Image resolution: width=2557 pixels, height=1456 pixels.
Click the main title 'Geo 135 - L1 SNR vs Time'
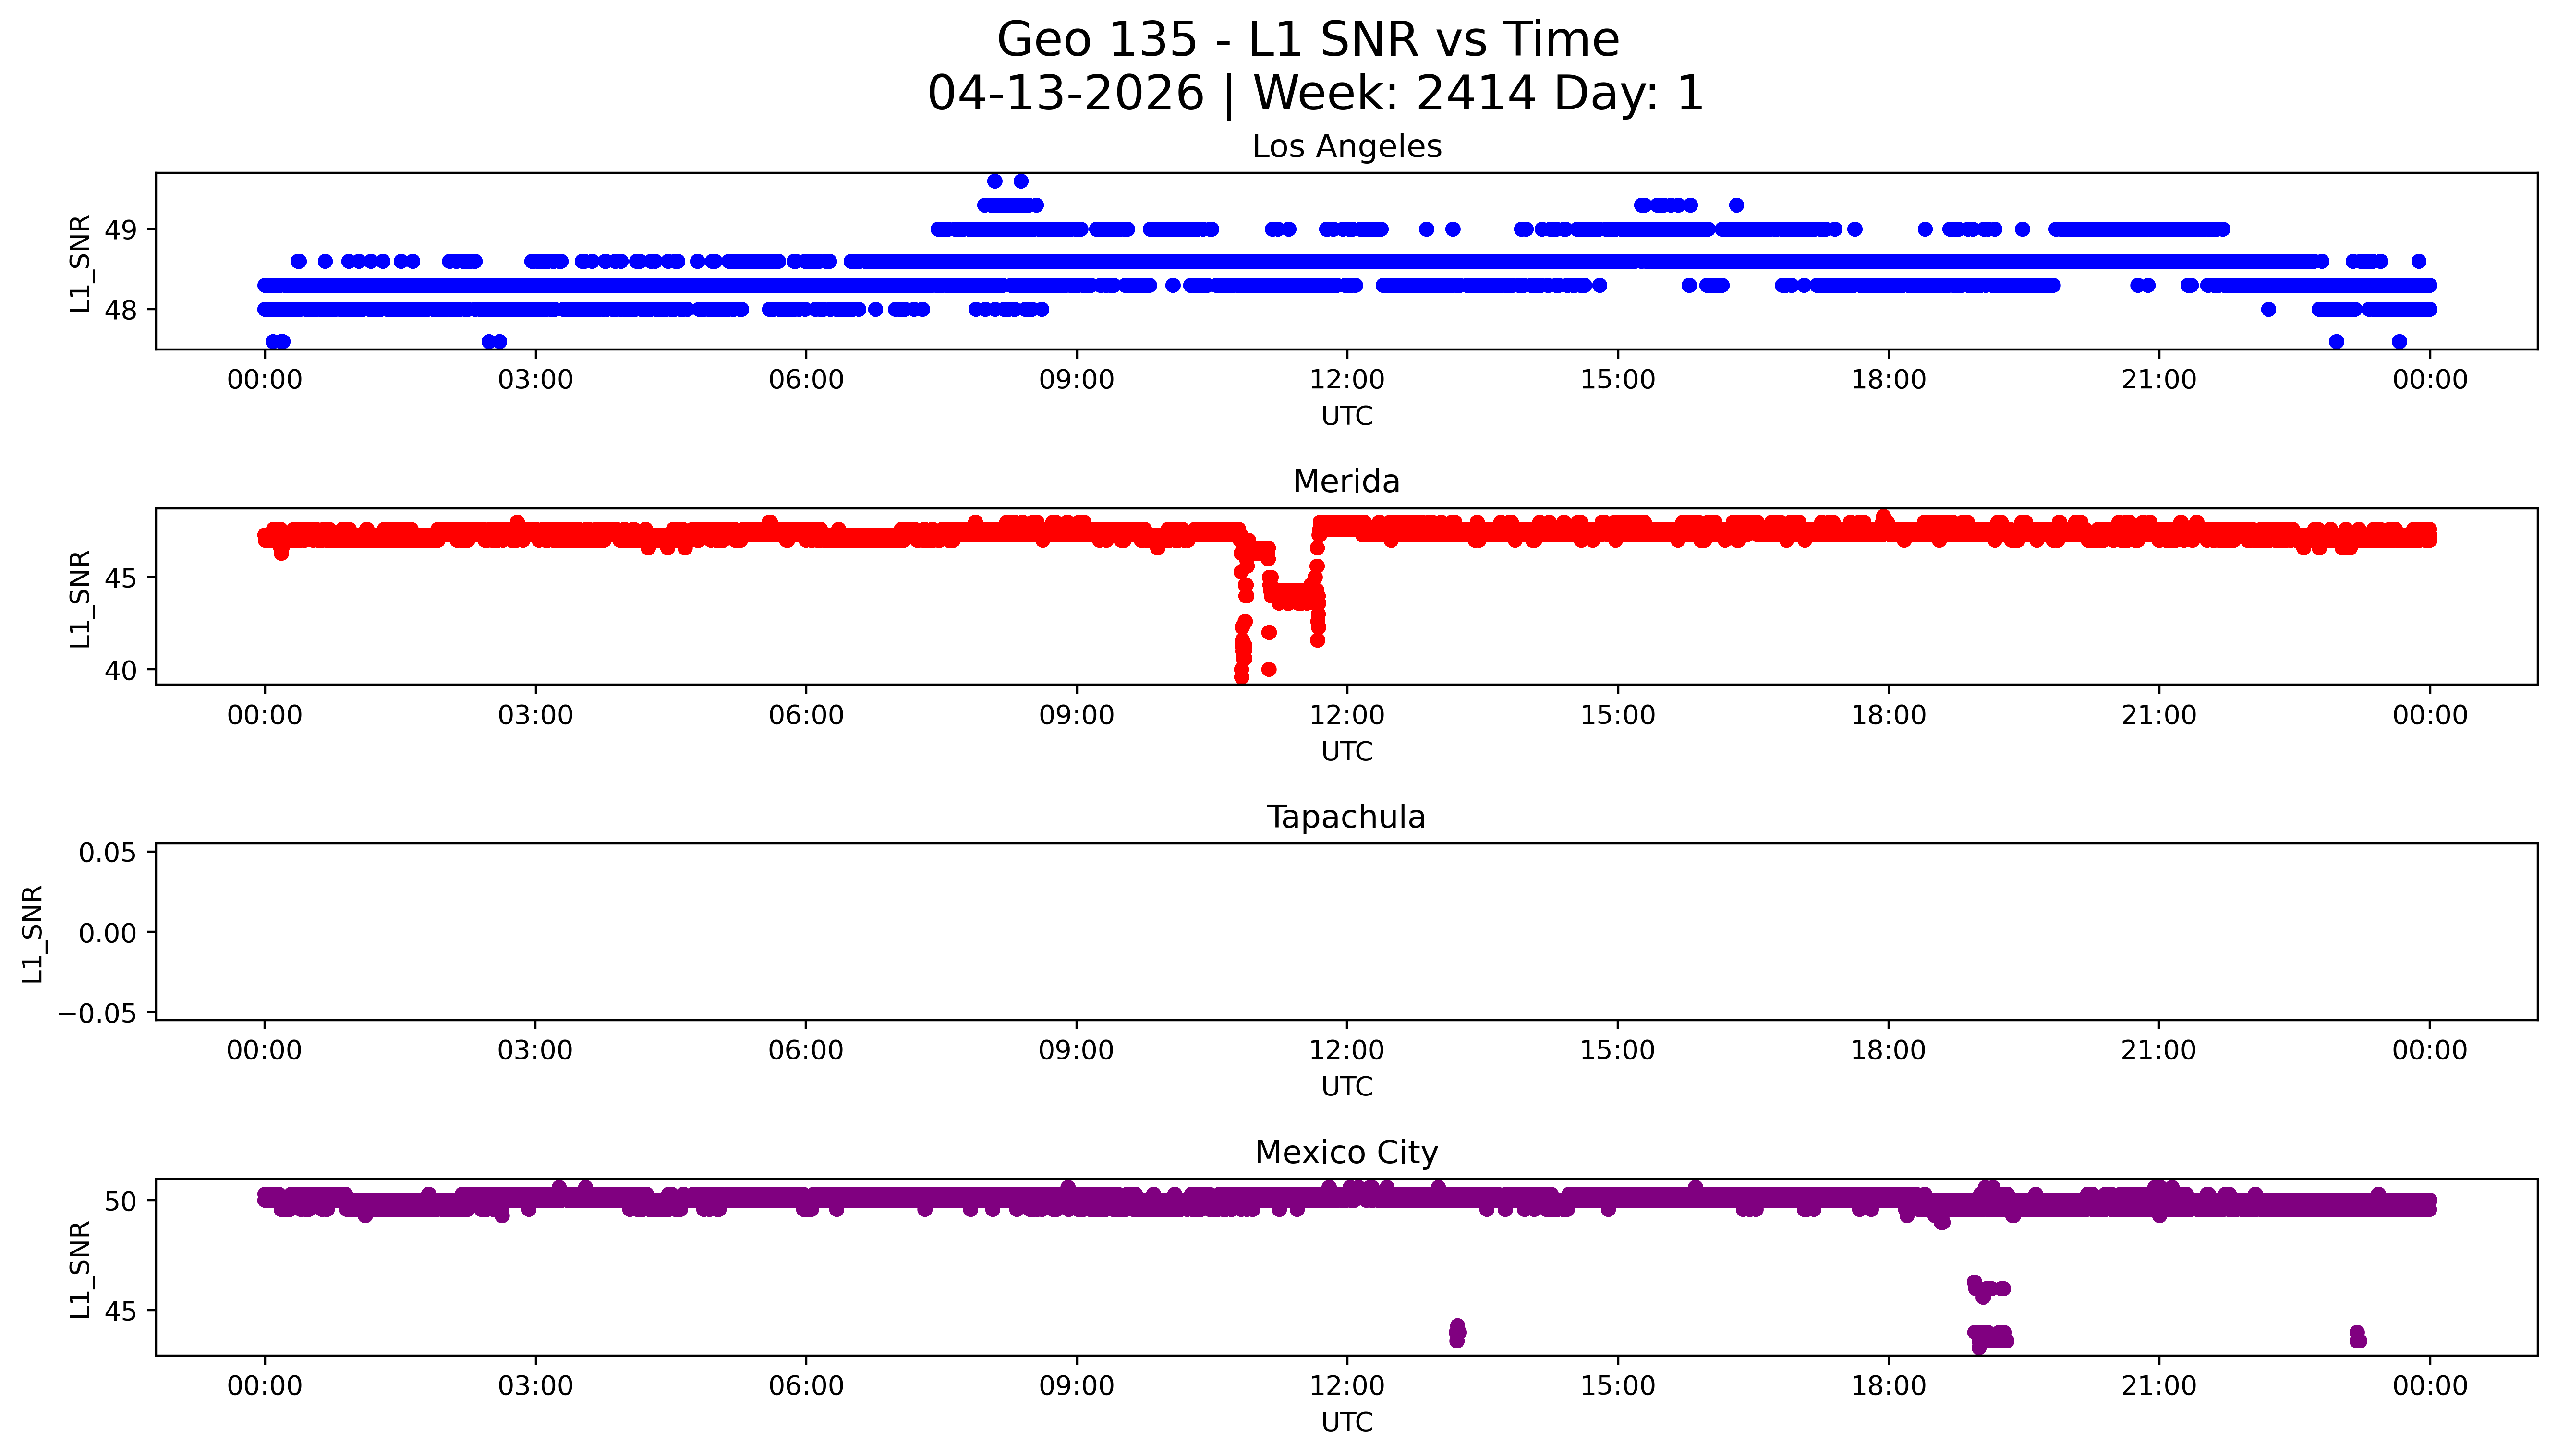pos(1308,40)
